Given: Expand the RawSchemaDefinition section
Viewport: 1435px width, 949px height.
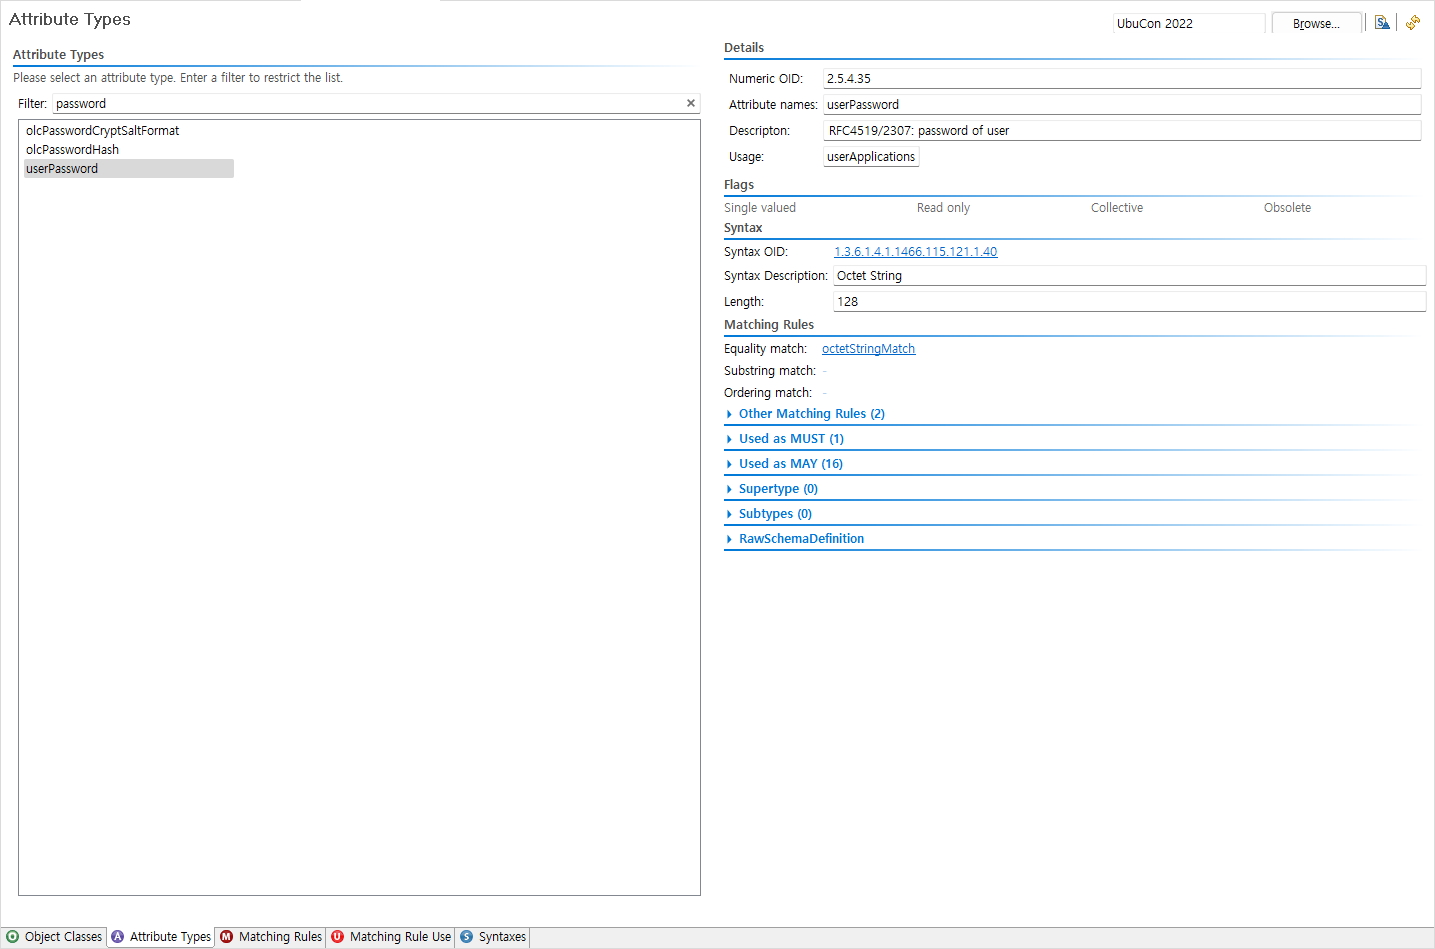Looking at the screenshot, I should coord(800,539).
